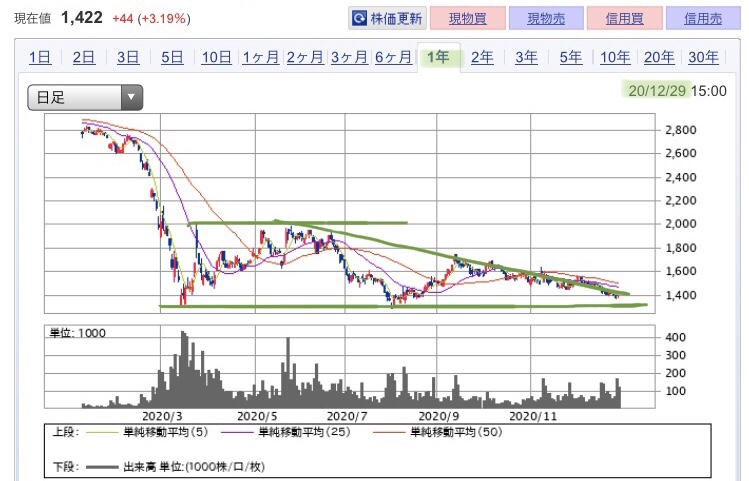This screenshot has height=481, width=749.
Task: Select the 5日 period tab
Action: pos(172,58)
